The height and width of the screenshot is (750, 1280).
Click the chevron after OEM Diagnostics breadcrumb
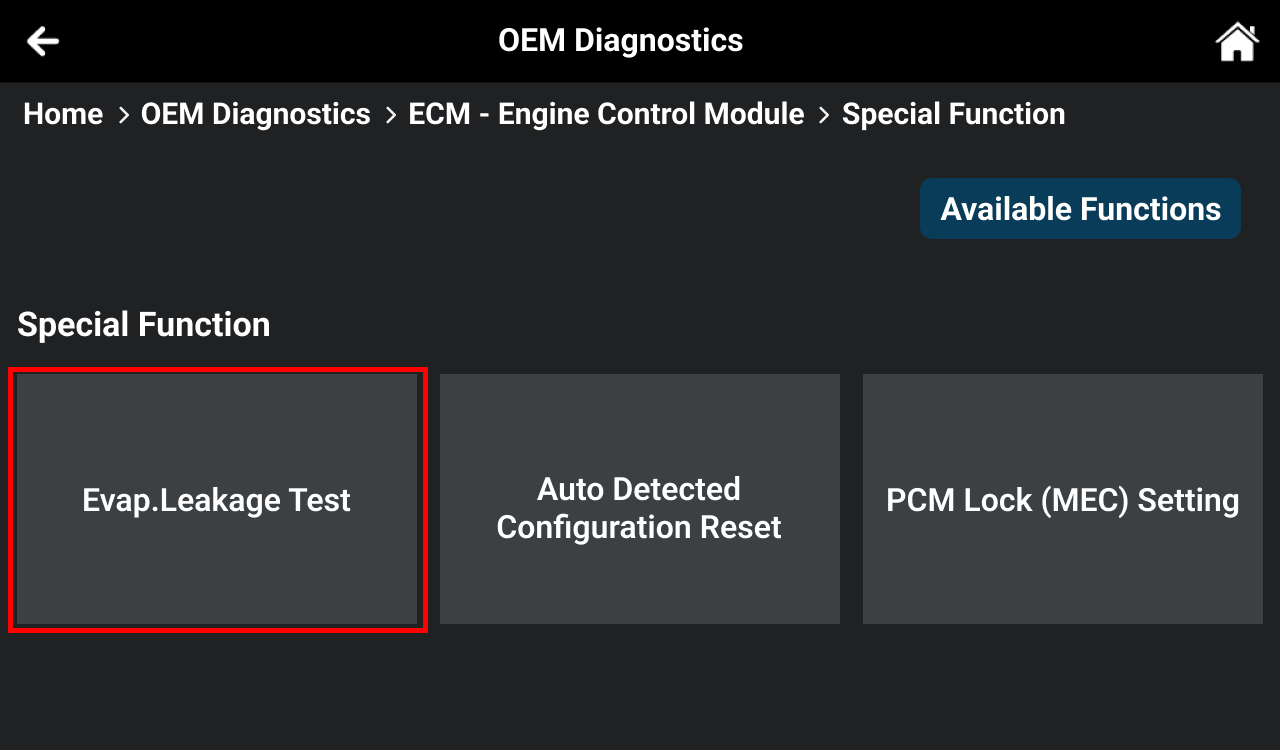click(390, 115)
